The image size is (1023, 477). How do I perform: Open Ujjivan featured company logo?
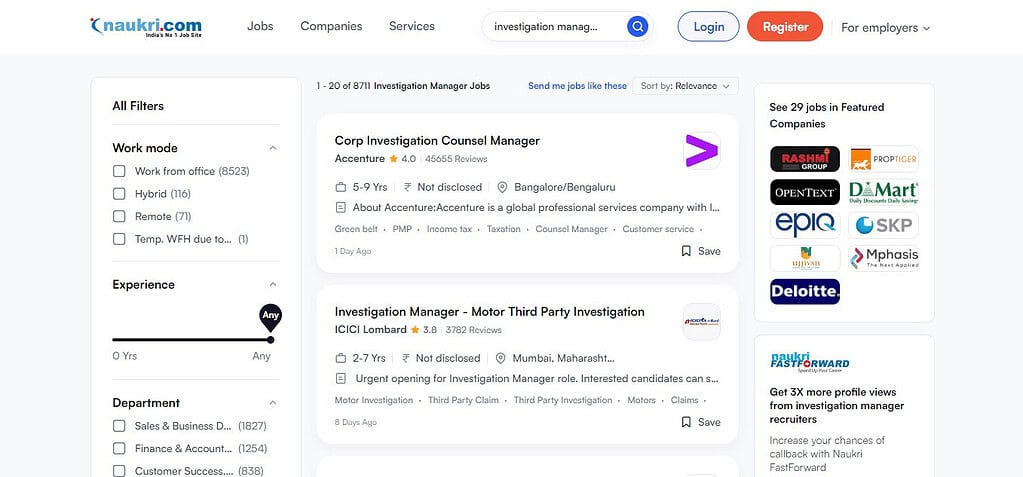(x=804, y=258)
